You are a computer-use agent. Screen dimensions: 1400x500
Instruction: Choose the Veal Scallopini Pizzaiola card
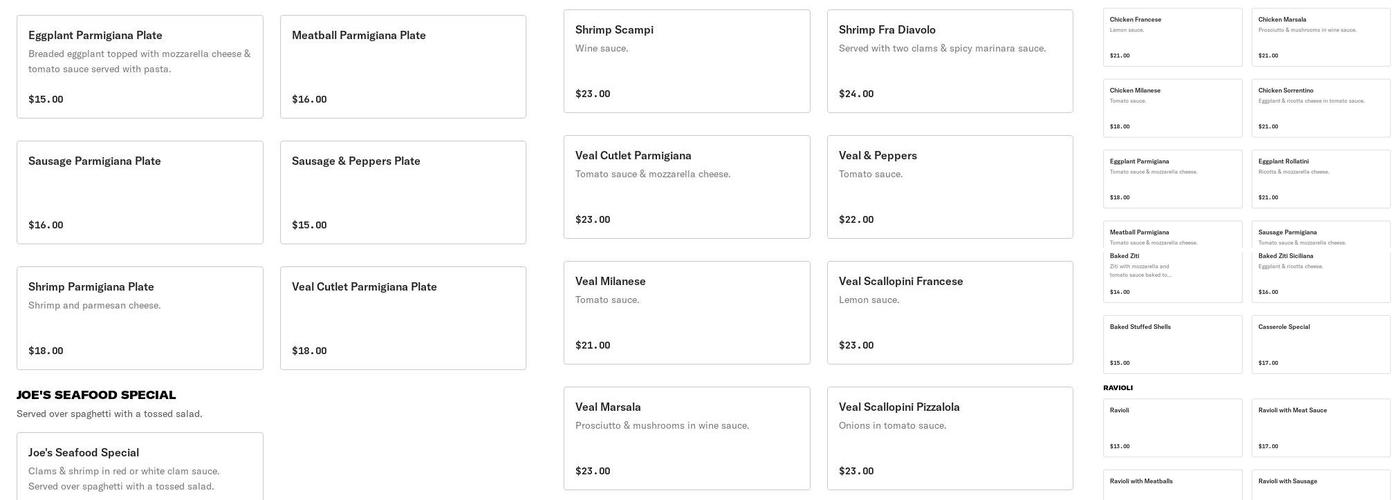[950, 438]
